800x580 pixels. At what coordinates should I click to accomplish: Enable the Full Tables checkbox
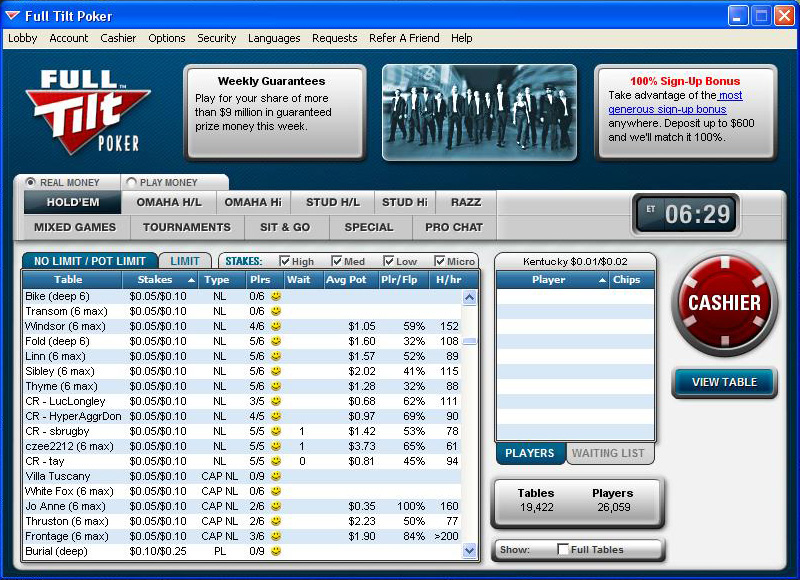[x=563, y=549]
